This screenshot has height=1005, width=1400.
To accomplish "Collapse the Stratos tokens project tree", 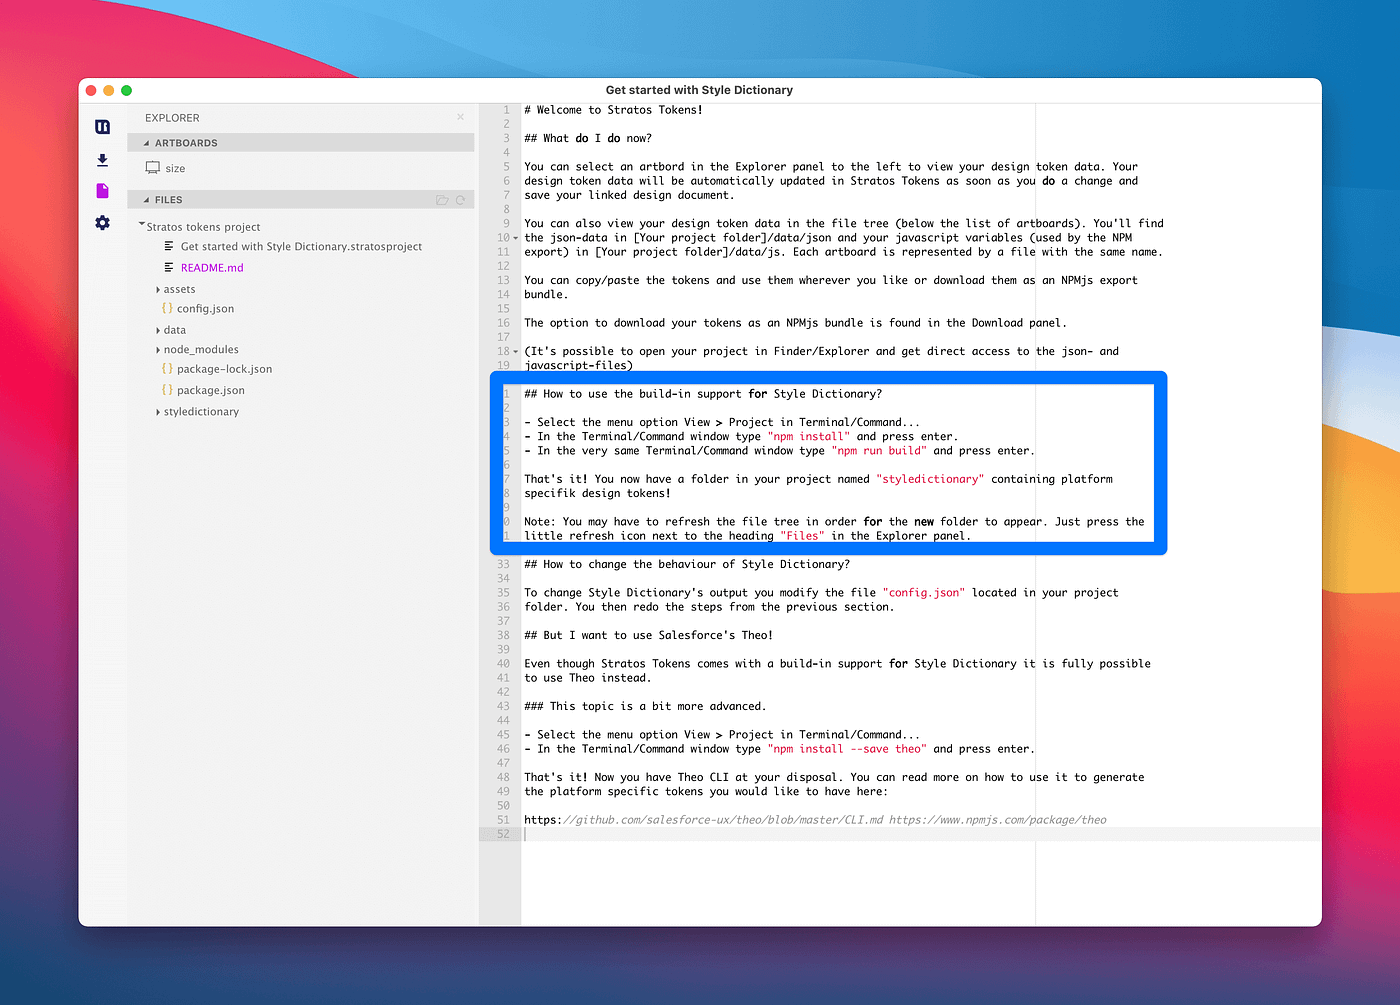I will (x=140, y=226).
